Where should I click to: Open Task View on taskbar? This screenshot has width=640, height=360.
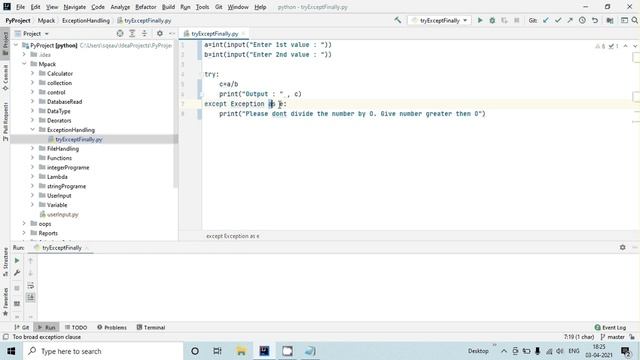click(217, 351)
